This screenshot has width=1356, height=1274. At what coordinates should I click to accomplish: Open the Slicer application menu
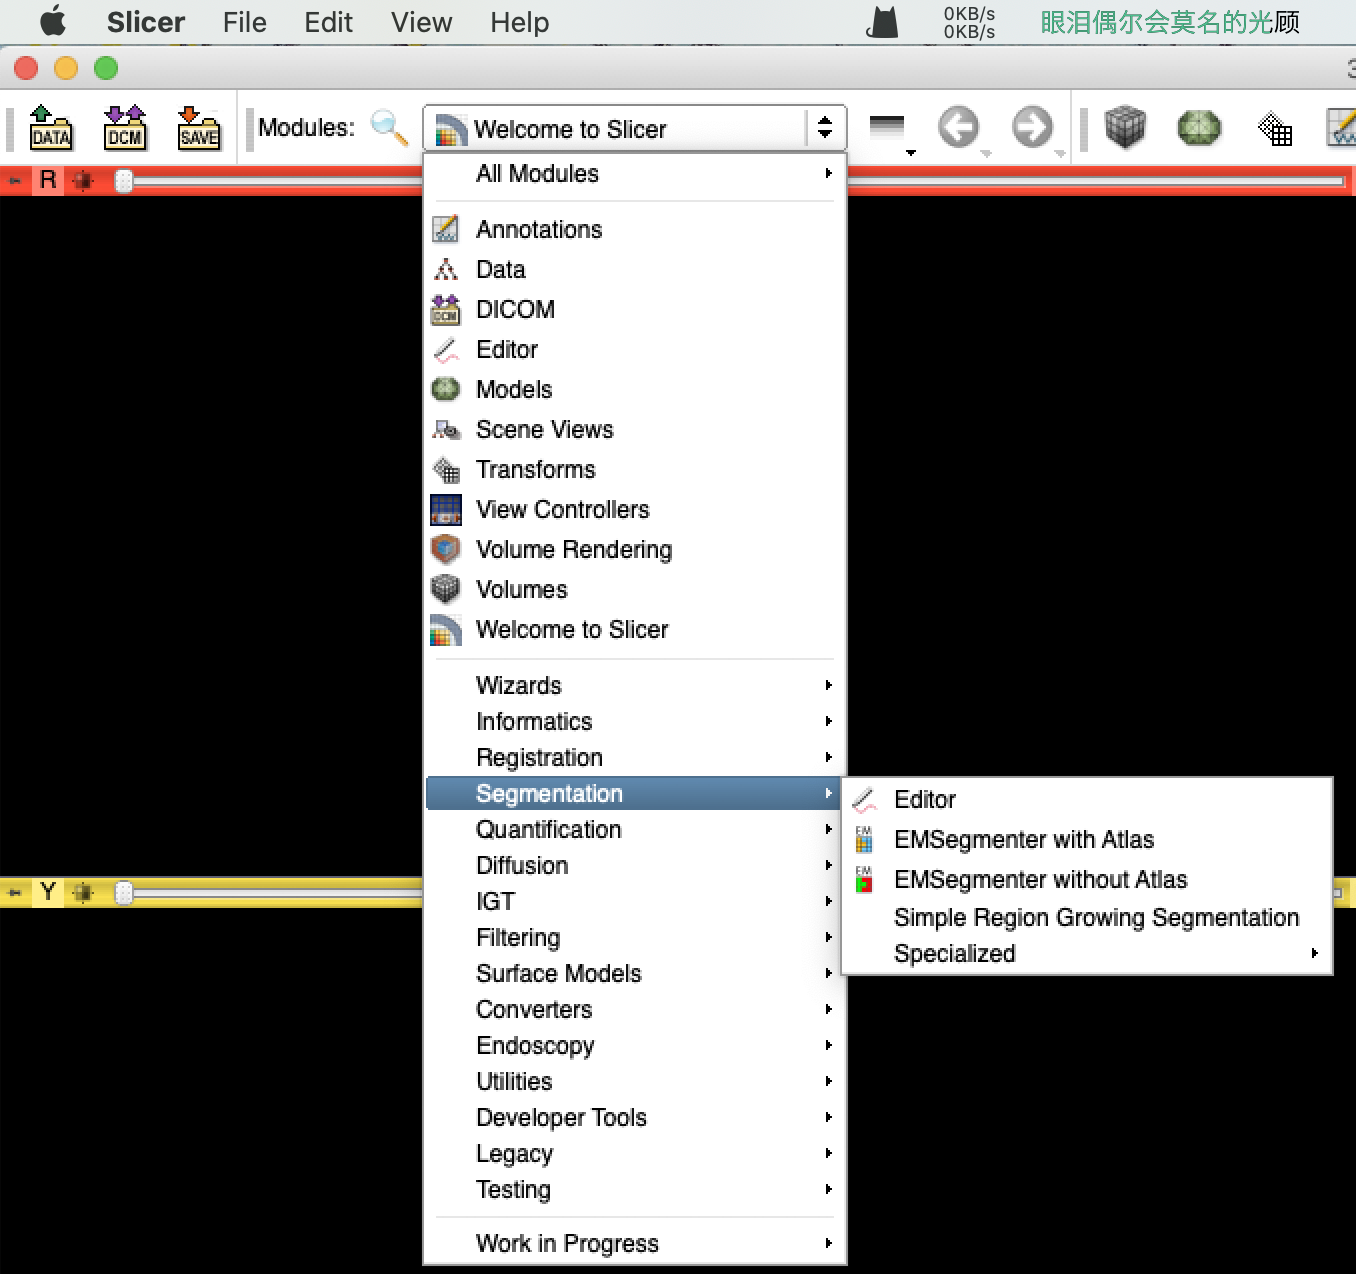click(146, 22)
